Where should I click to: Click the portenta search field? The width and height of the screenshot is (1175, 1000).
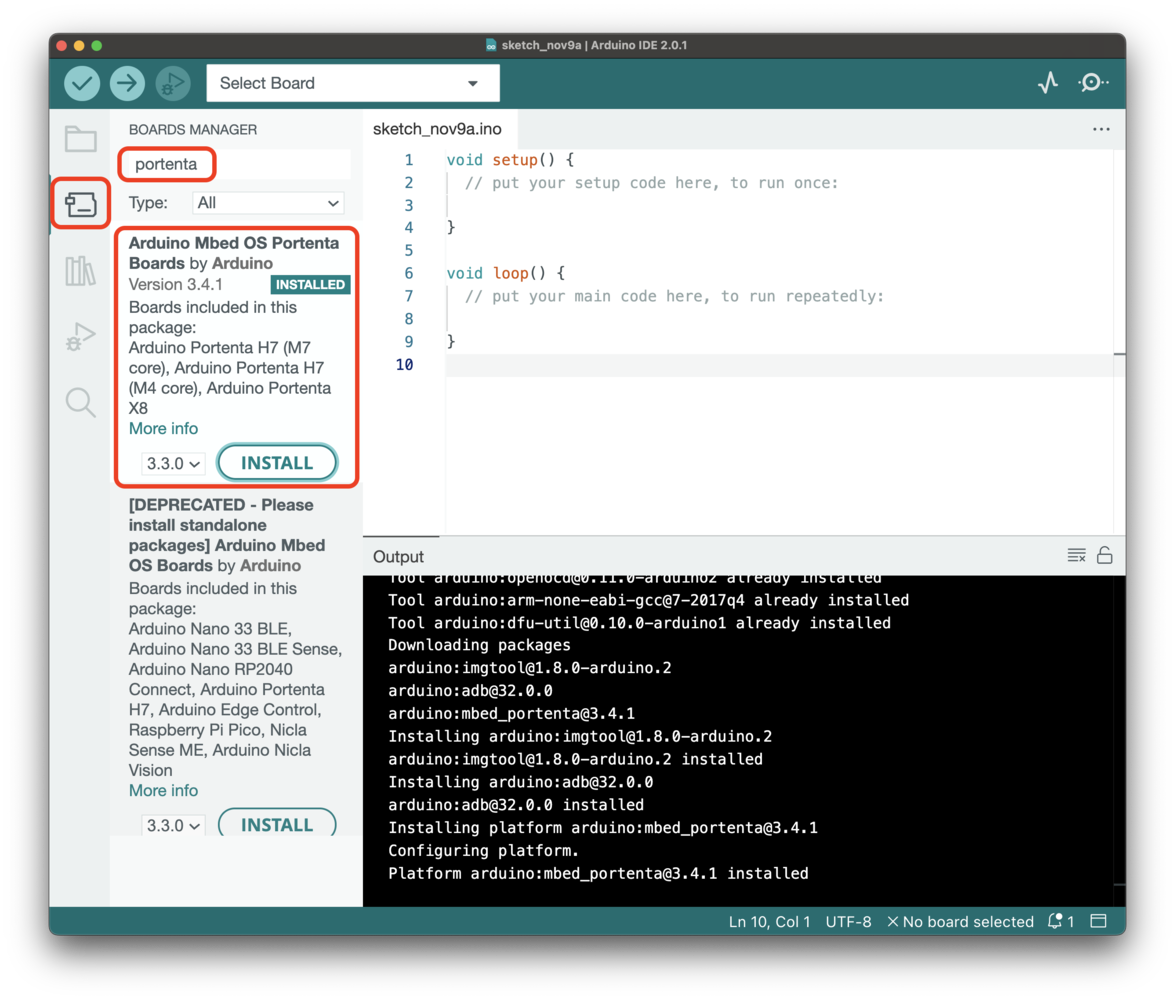[x=236, y=164]
